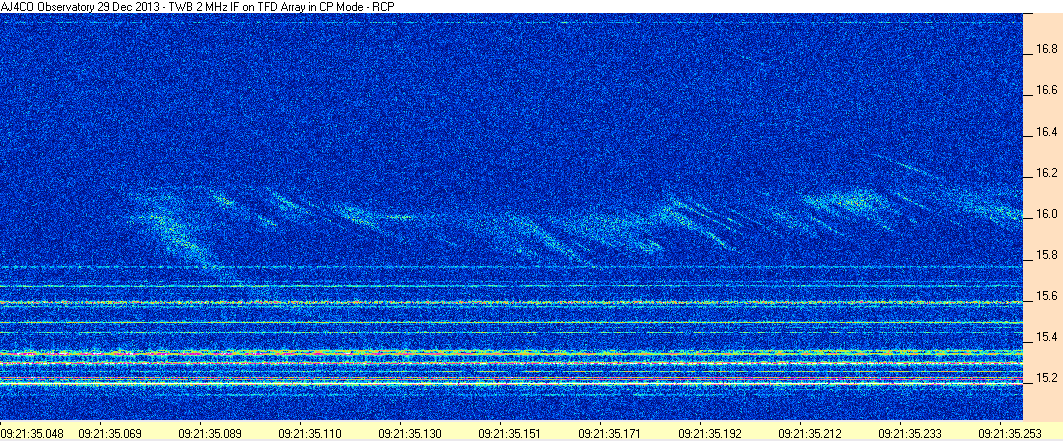Image resolution: width=1063 pixels, height=441 pixels.
Task: Select the 16.6 frequency axis label
Action: point(1047,90)
